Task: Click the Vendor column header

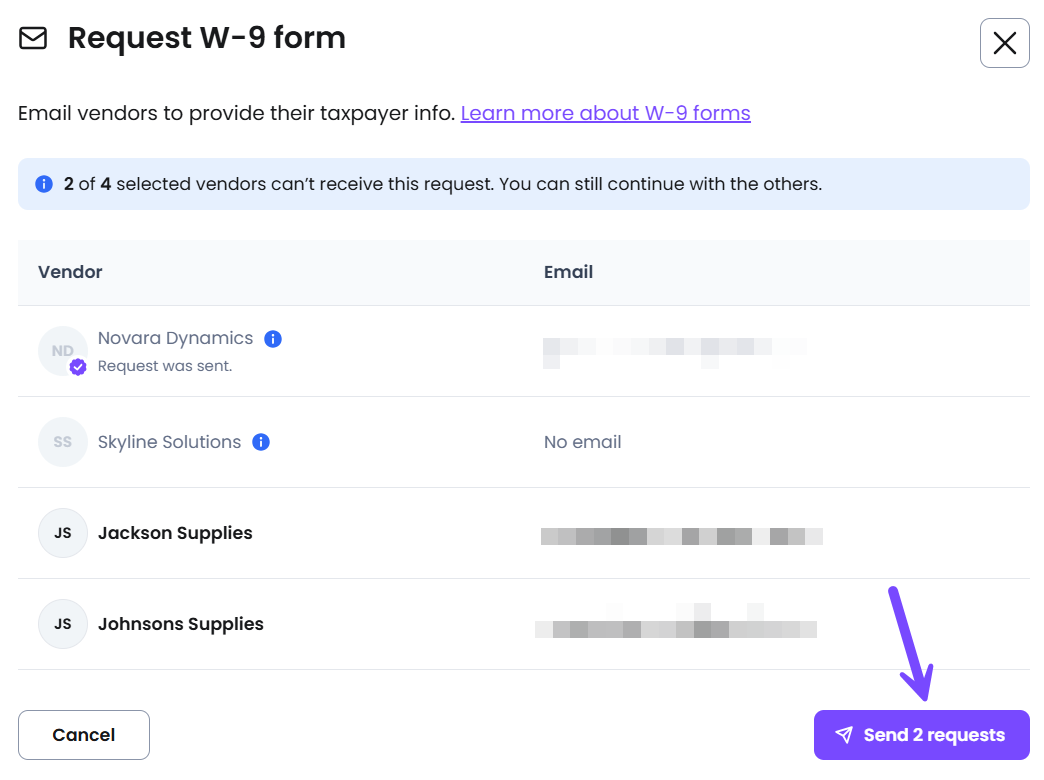Action: point(70,272)
